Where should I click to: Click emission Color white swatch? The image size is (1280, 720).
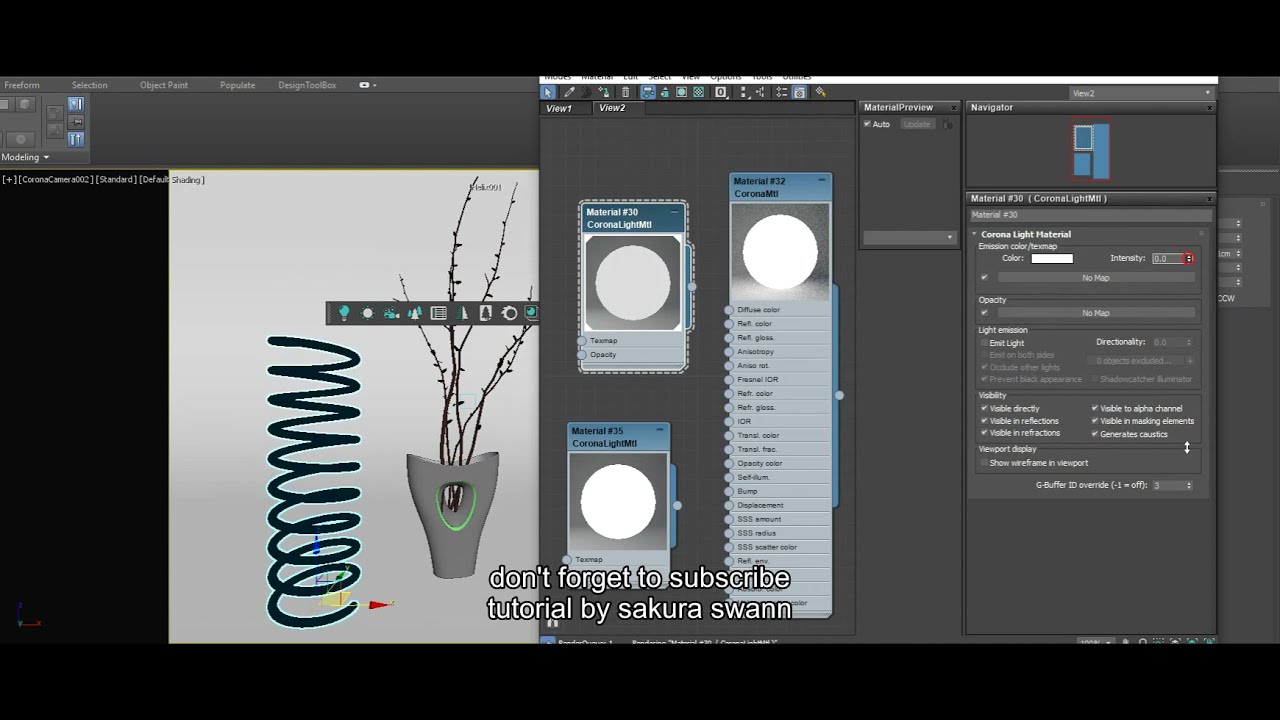click(x=1052, y=258)
